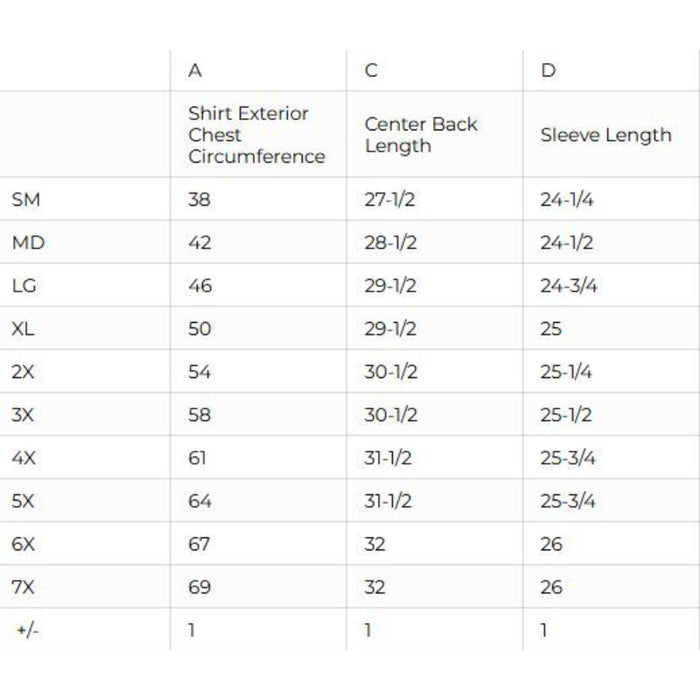This screenshot has height=700, width=700.
Task: Select the 7X size row label
Action: (x=23, y=587)
